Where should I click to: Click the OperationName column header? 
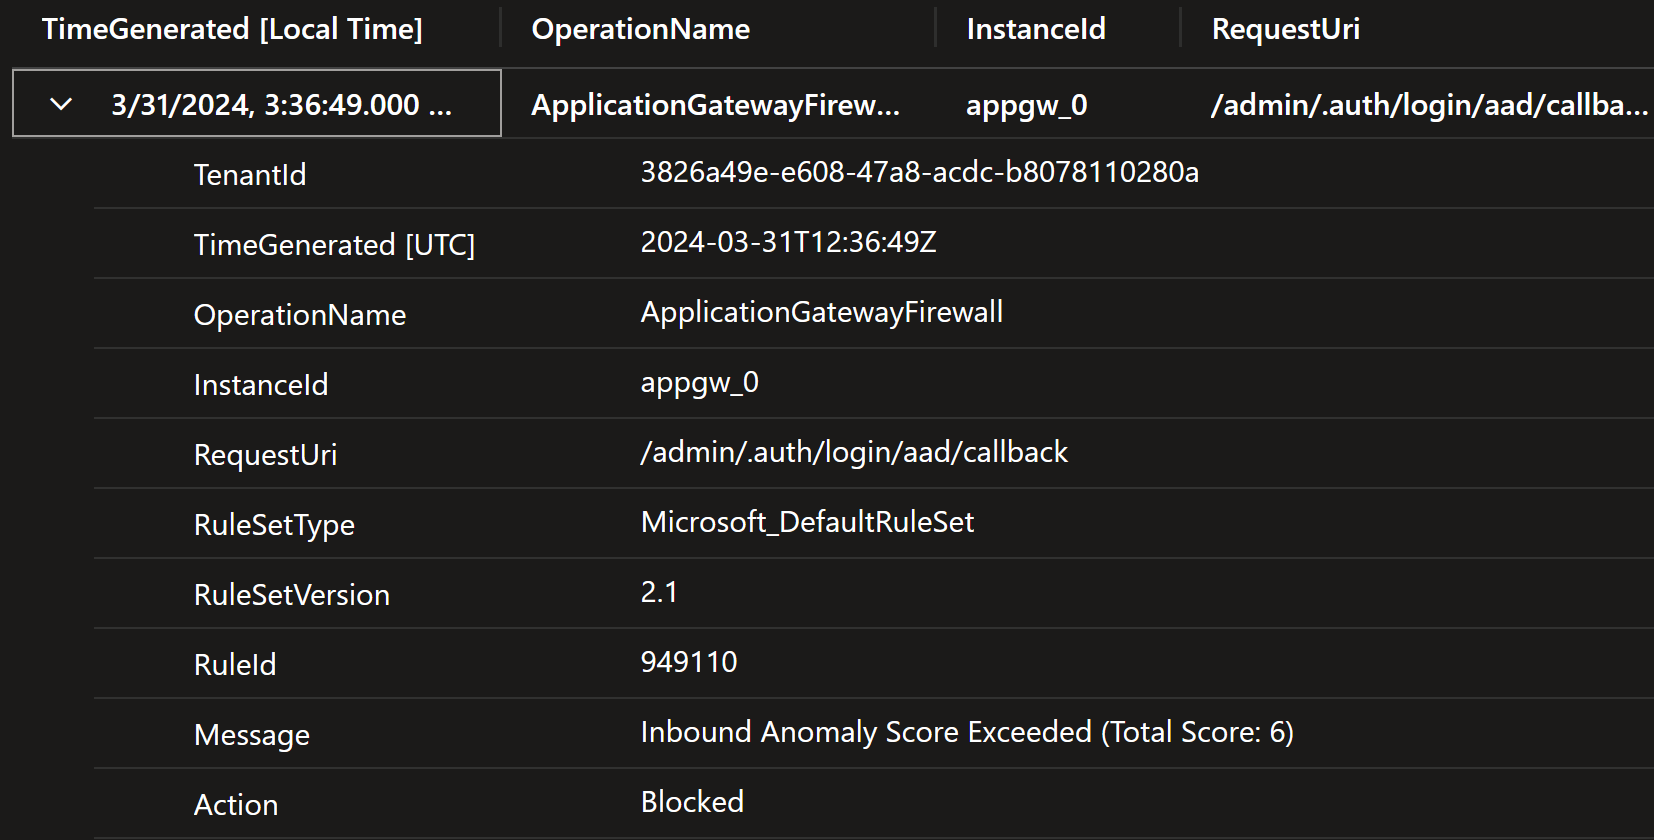click(x=641, y=29)
